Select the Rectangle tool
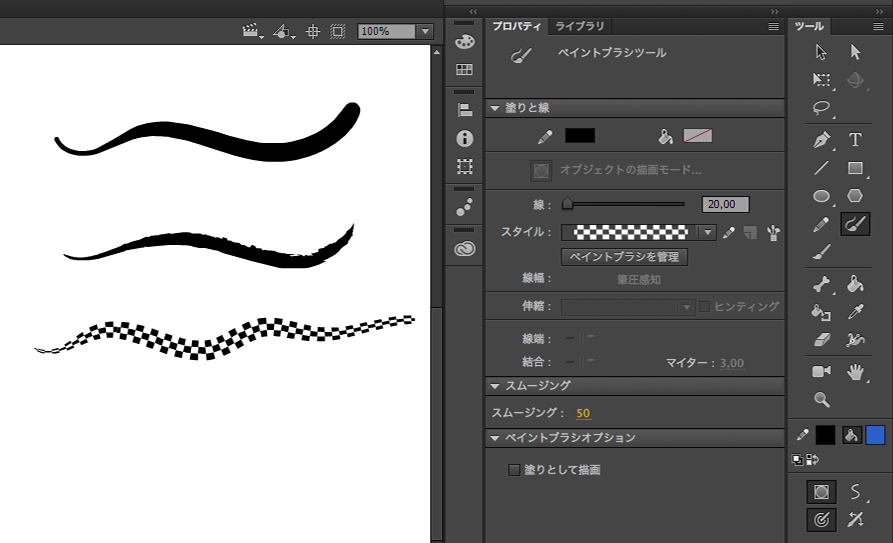 coord(855,168)
